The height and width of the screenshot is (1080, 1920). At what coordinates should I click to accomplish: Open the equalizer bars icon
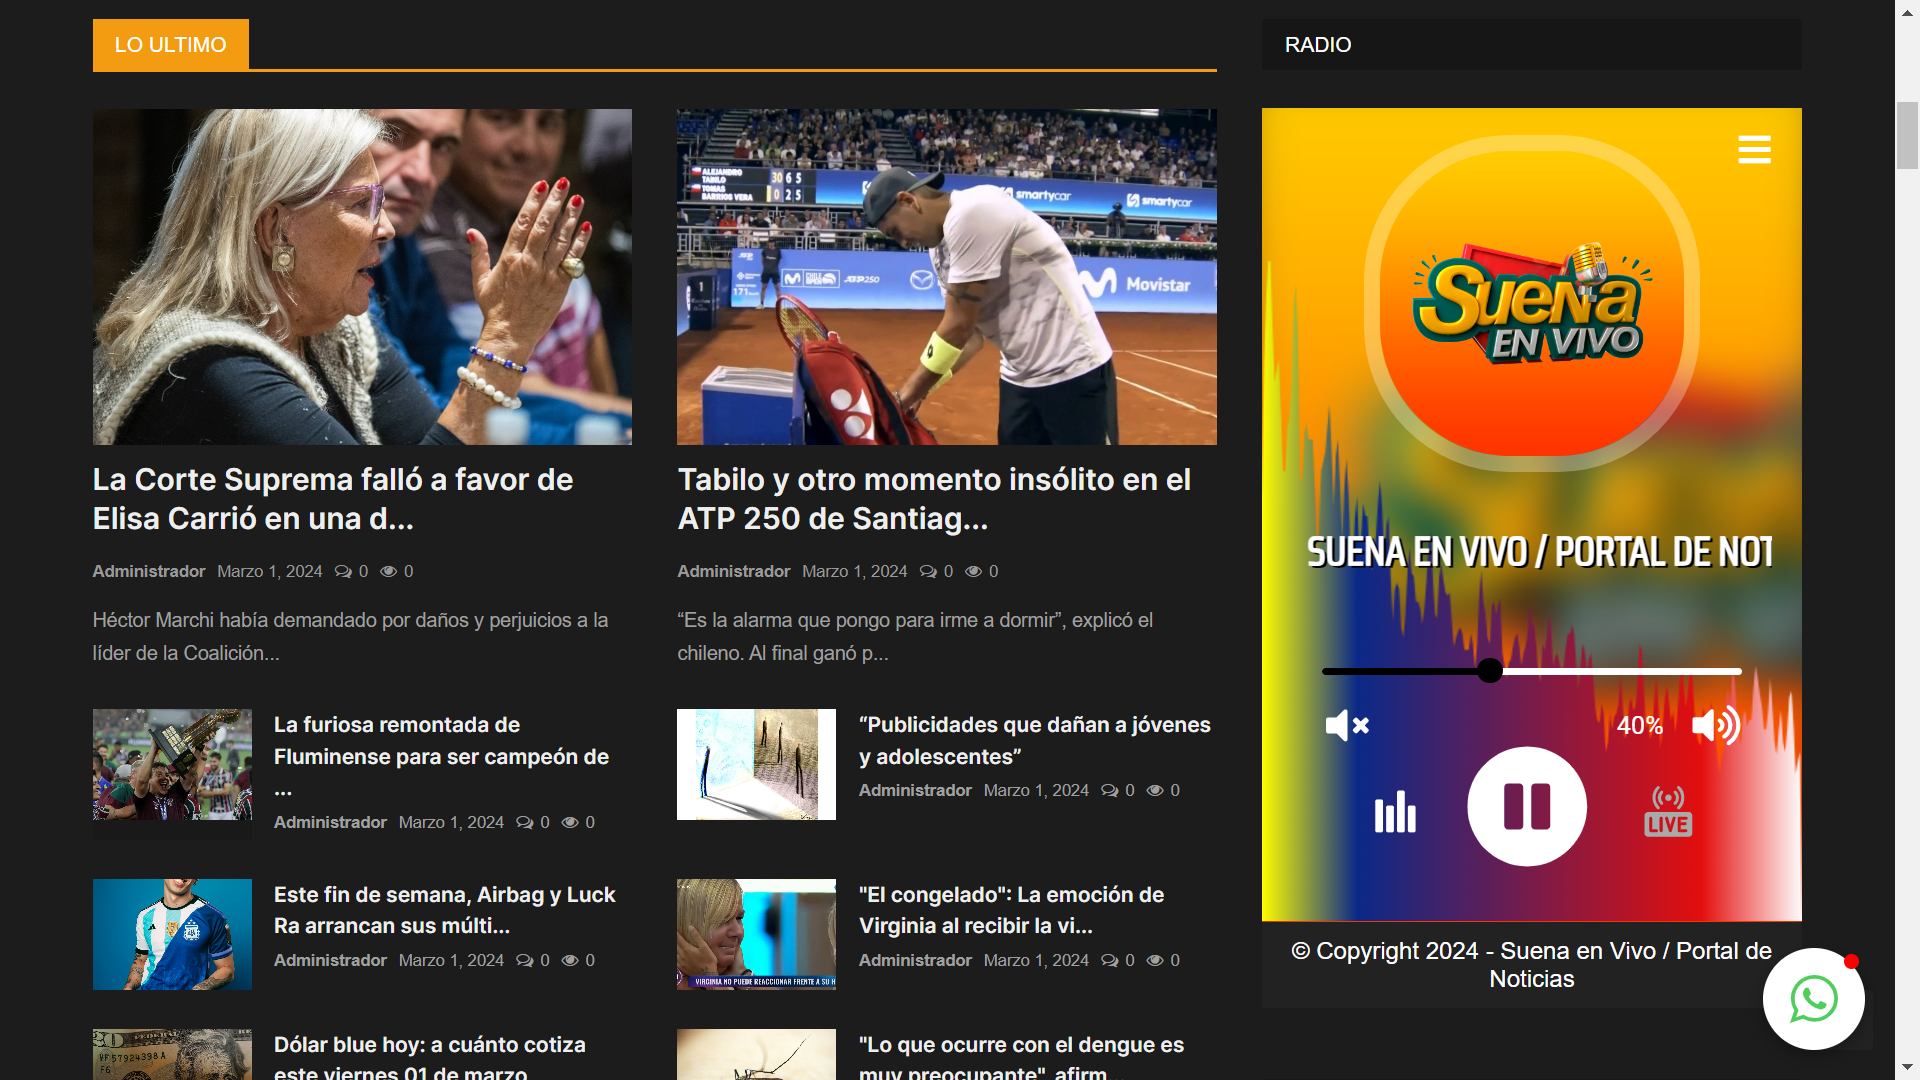[x=1395, y=811]
